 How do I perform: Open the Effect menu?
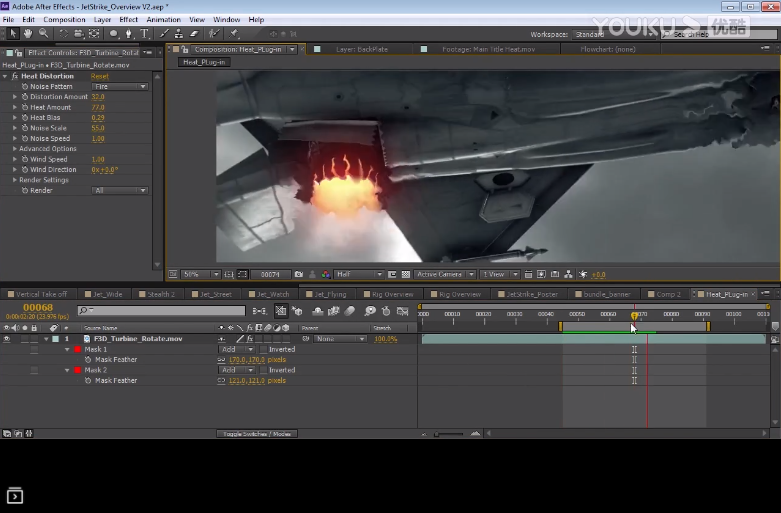tap(129, 19)
